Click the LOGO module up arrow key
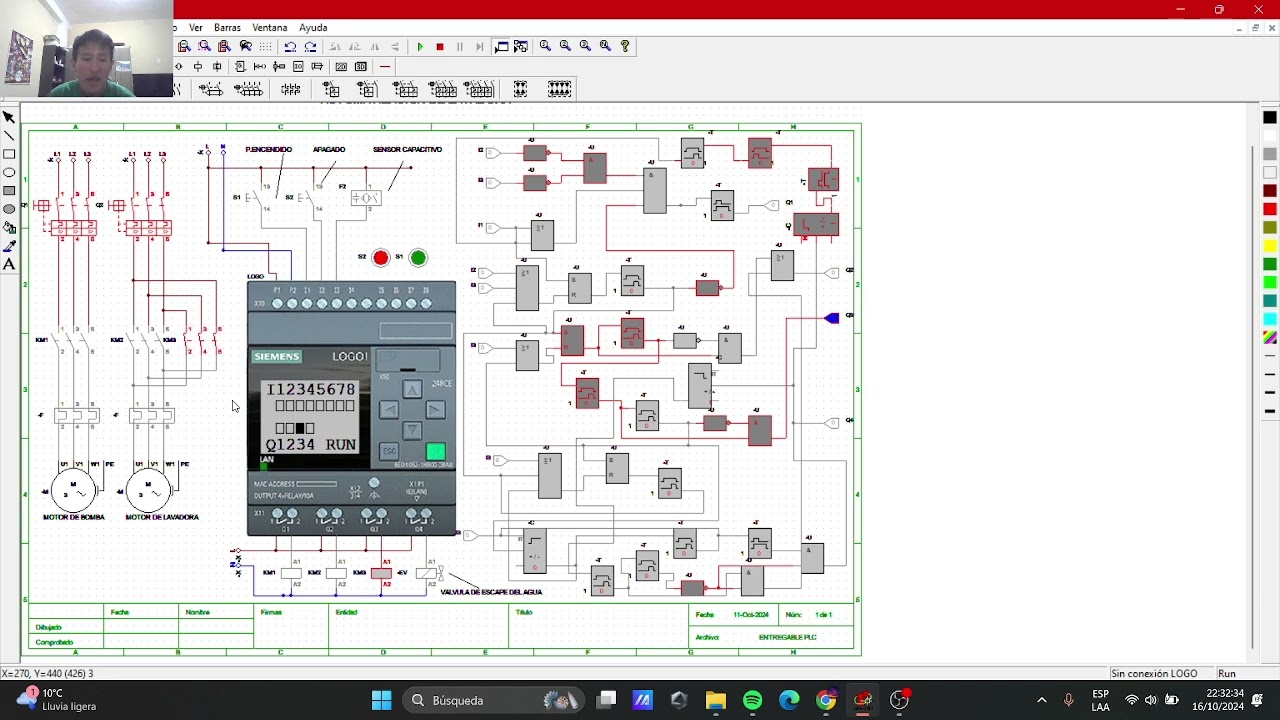This screenshot has width=1280, height=720. (x=412, y=389)
